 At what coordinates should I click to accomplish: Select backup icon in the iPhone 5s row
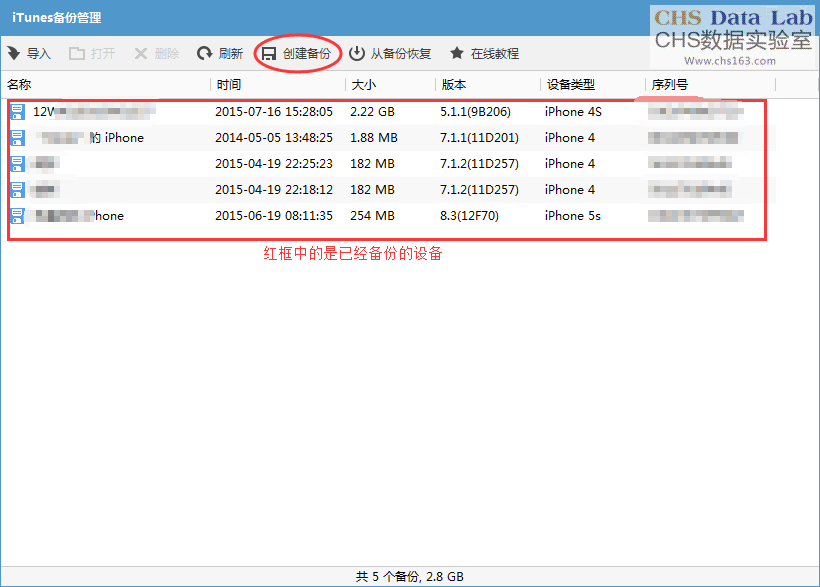(x=17, y=216)
